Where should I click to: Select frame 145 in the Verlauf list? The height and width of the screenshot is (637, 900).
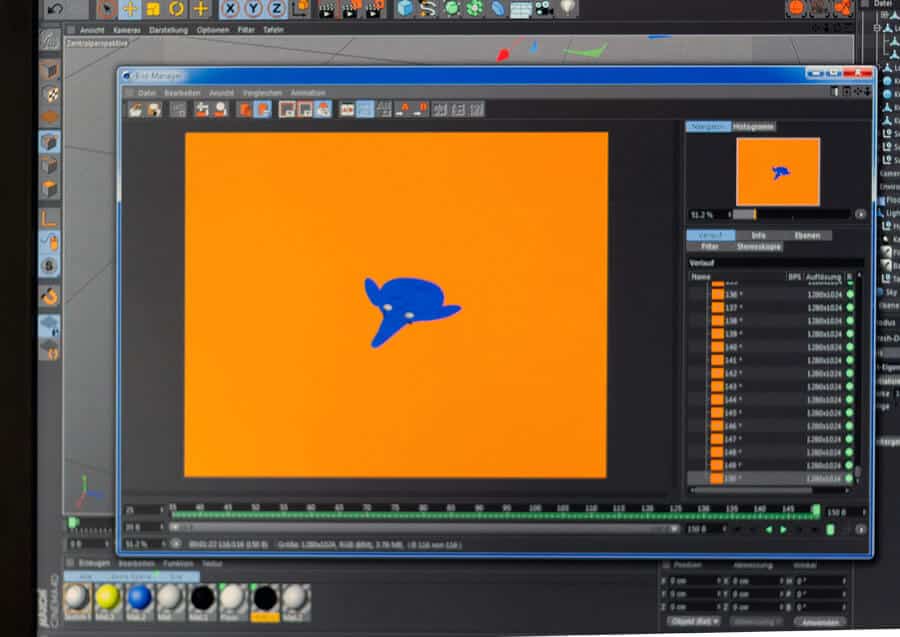click(x=771, y=413)
